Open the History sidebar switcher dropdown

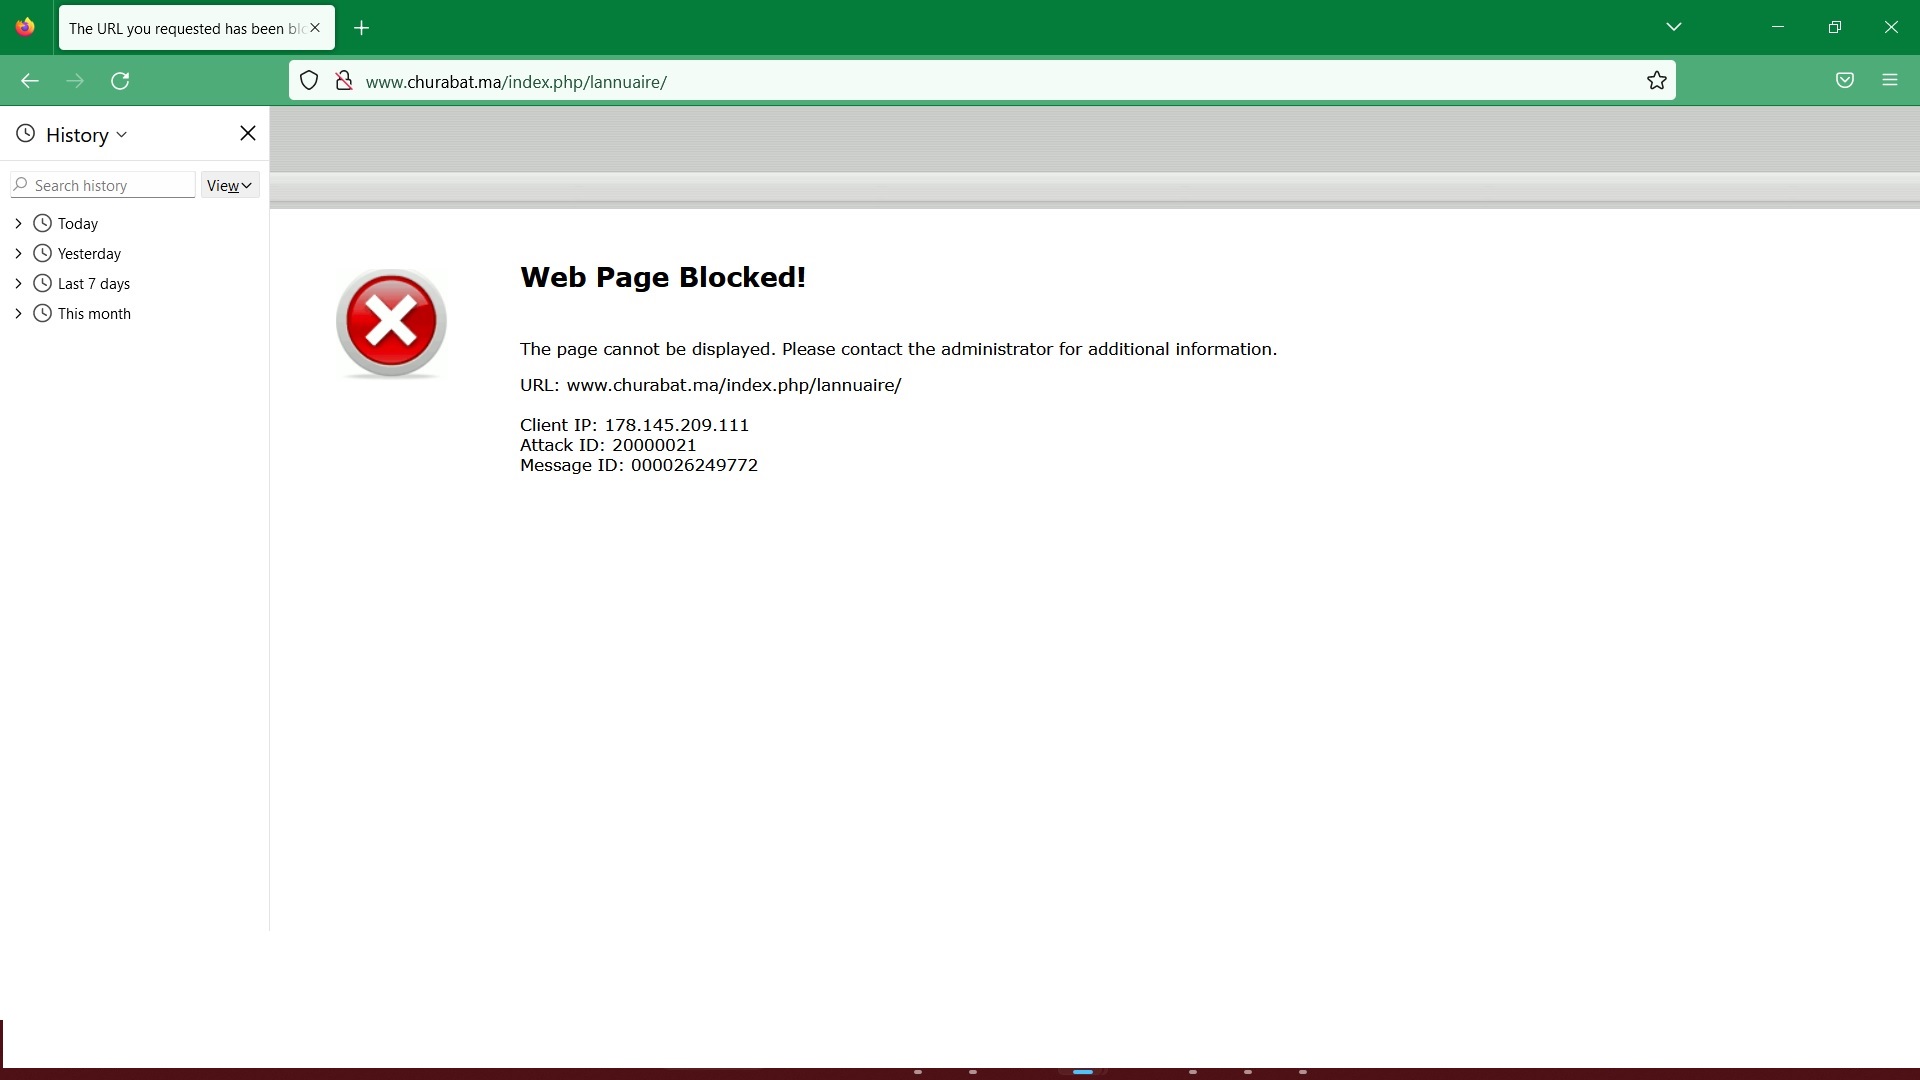[85, 135]
